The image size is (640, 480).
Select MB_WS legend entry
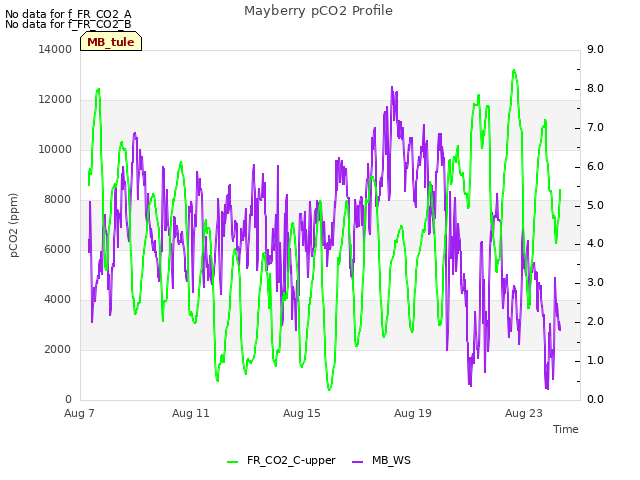[381, 460]
